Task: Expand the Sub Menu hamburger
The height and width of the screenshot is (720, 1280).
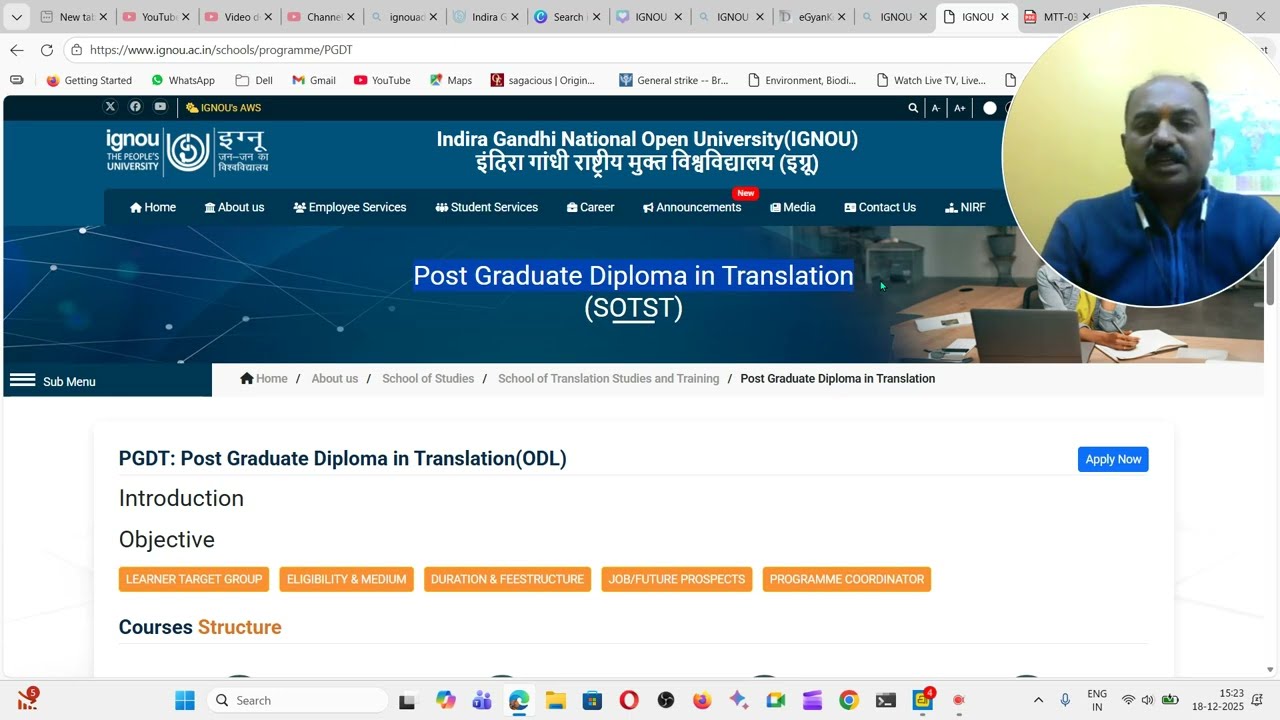Action: 22,381
